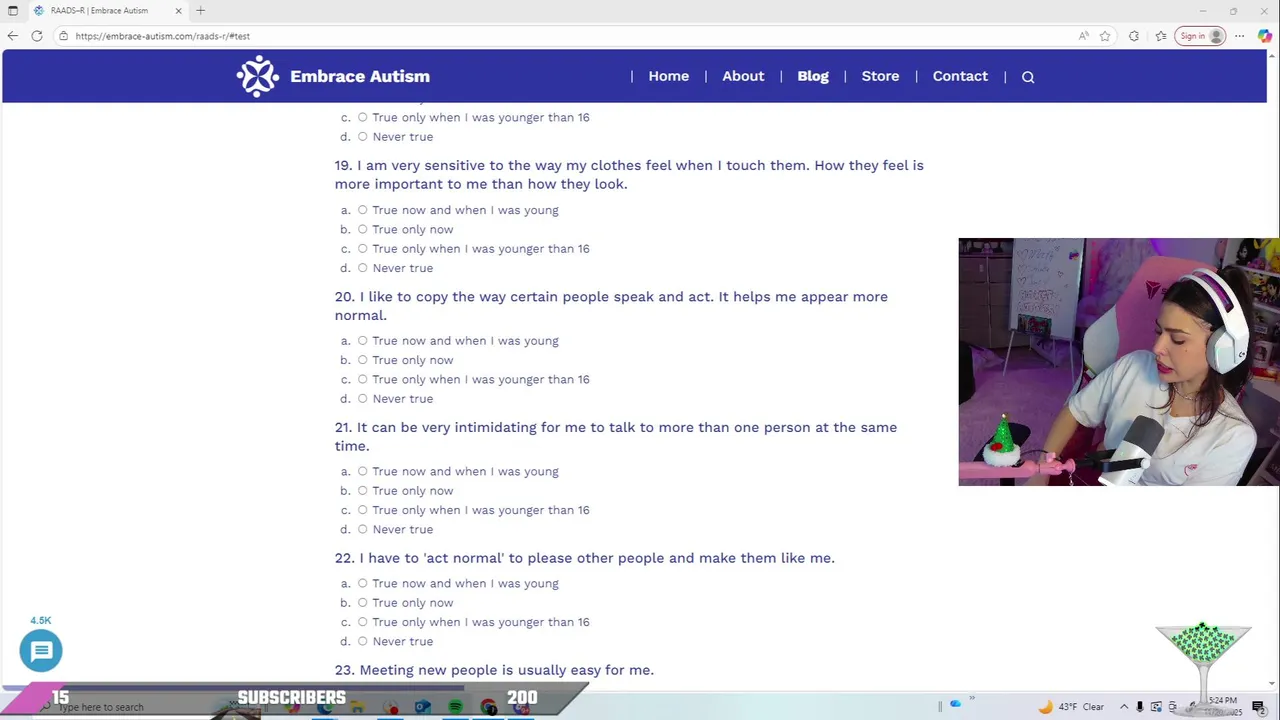1280x720 pixels.
Task: Open a new tab with plus icon
Action: 200,11
